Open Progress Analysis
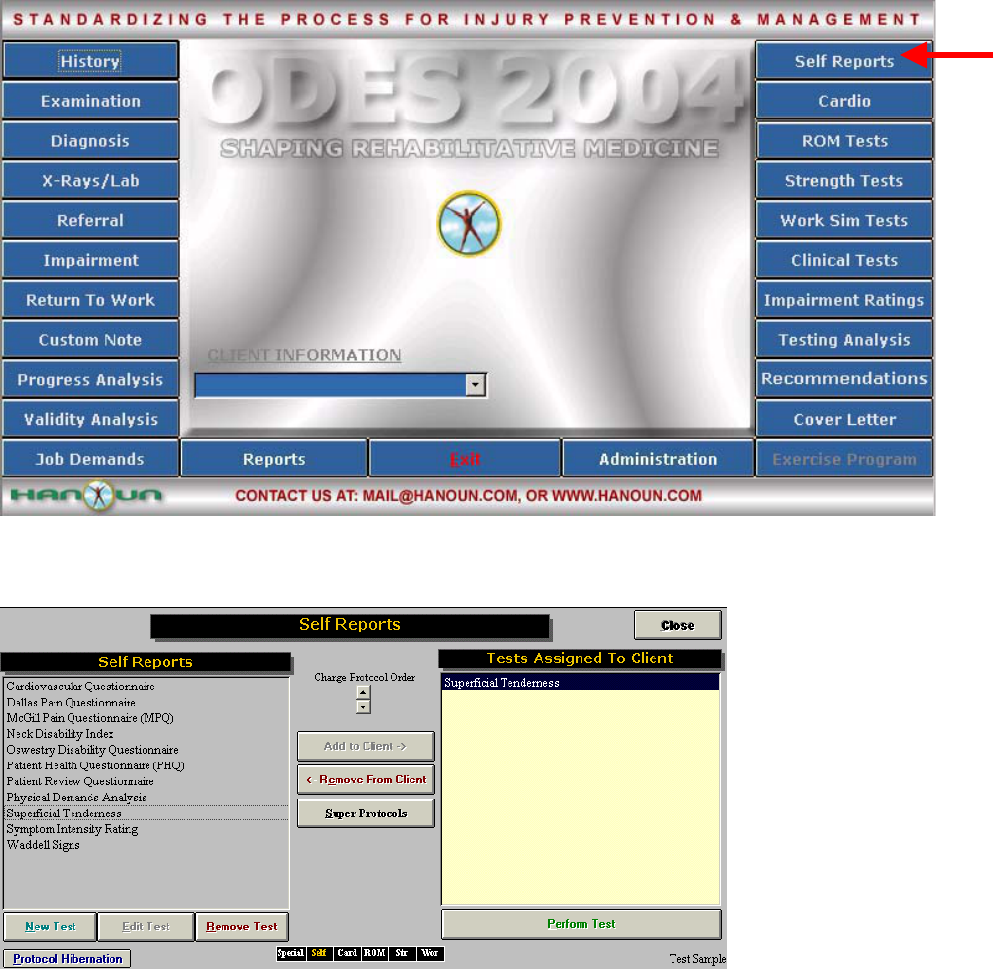The image size is (994, 969). pos(90,380)
